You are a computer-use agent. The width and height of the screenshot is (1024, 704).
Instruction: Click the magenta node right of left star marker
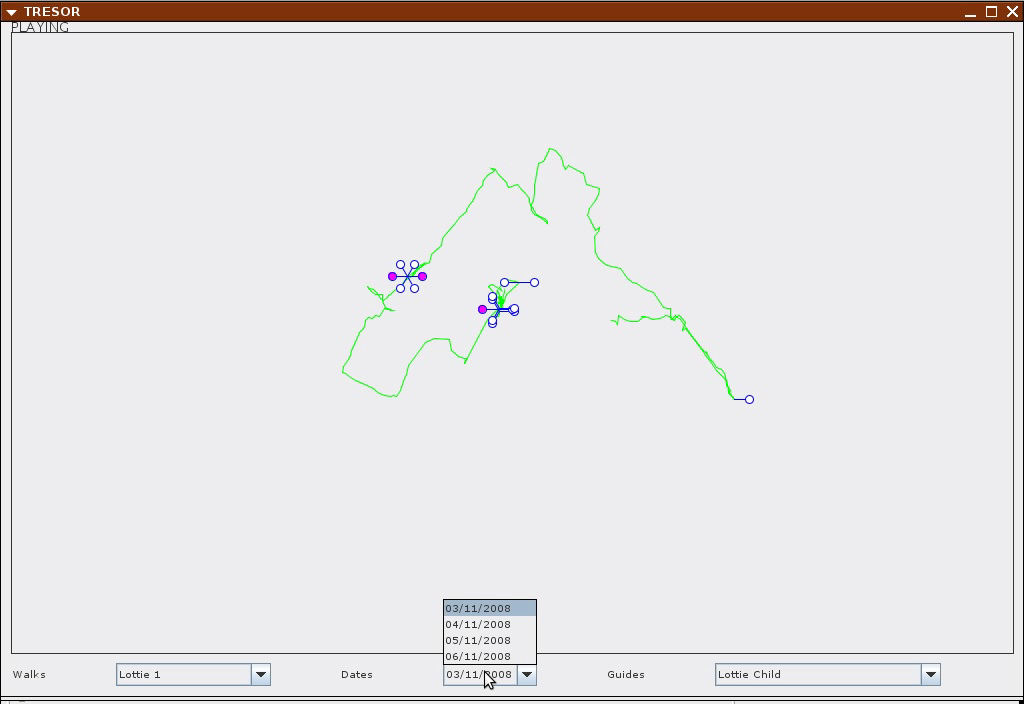pyautogui.click(x=423, y=277)
